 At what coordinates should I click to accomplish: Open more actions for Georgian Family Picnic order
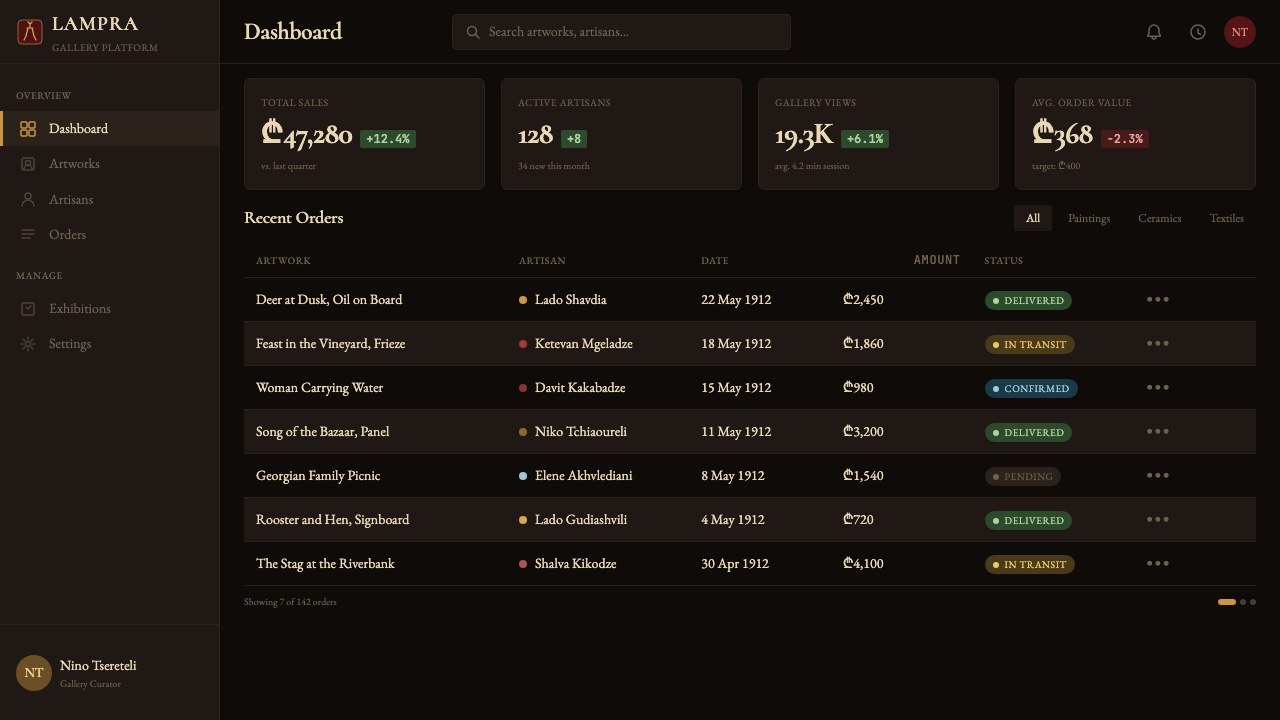point(1158,475)
